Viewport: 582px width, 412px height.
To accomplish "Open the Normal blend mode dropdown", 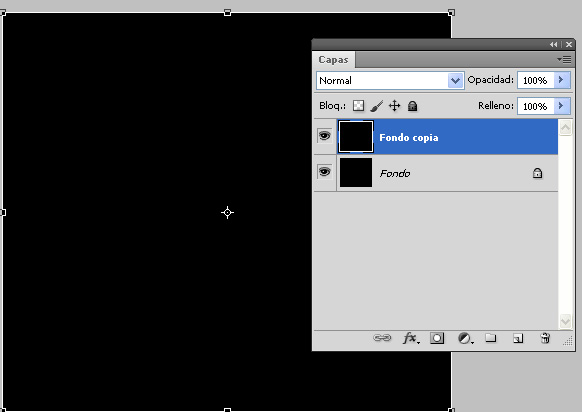I will (390, 80).
